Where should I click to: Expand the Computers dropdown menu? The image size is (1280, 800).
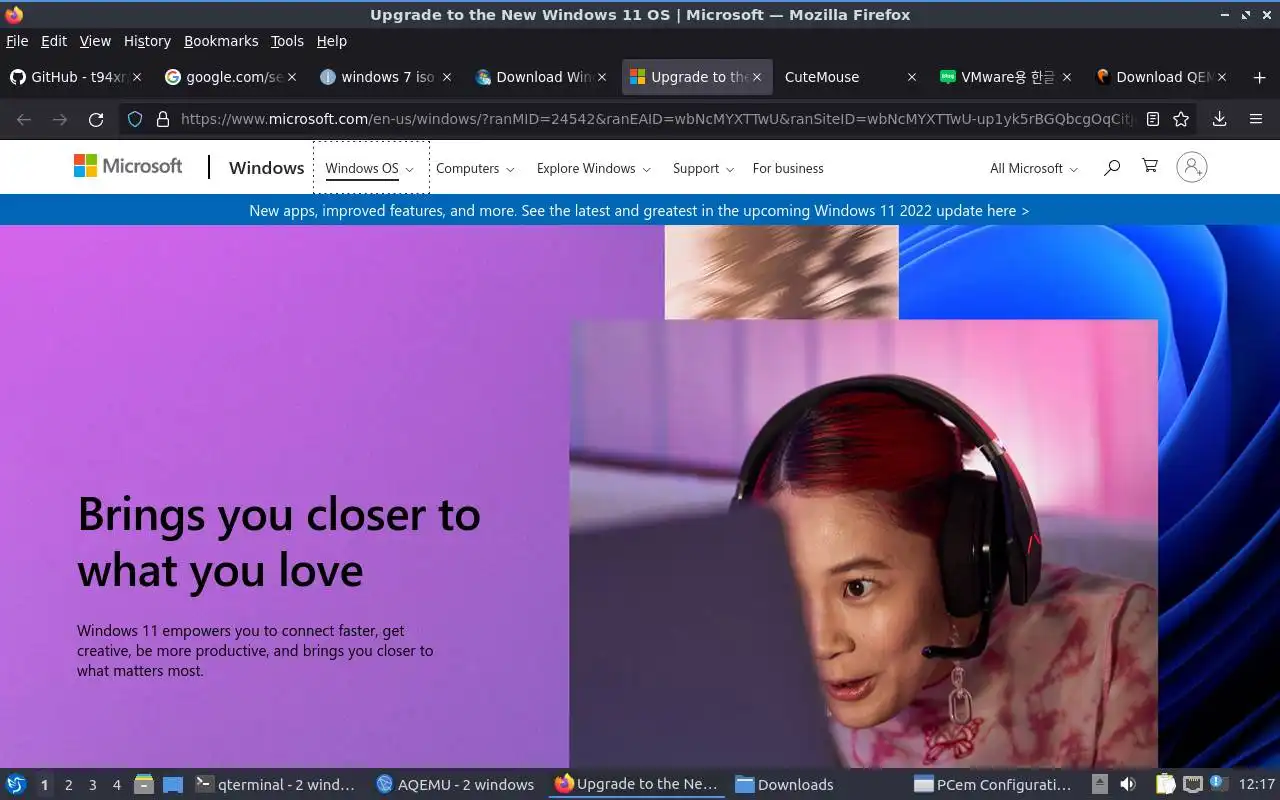click(x=475, y=168)
